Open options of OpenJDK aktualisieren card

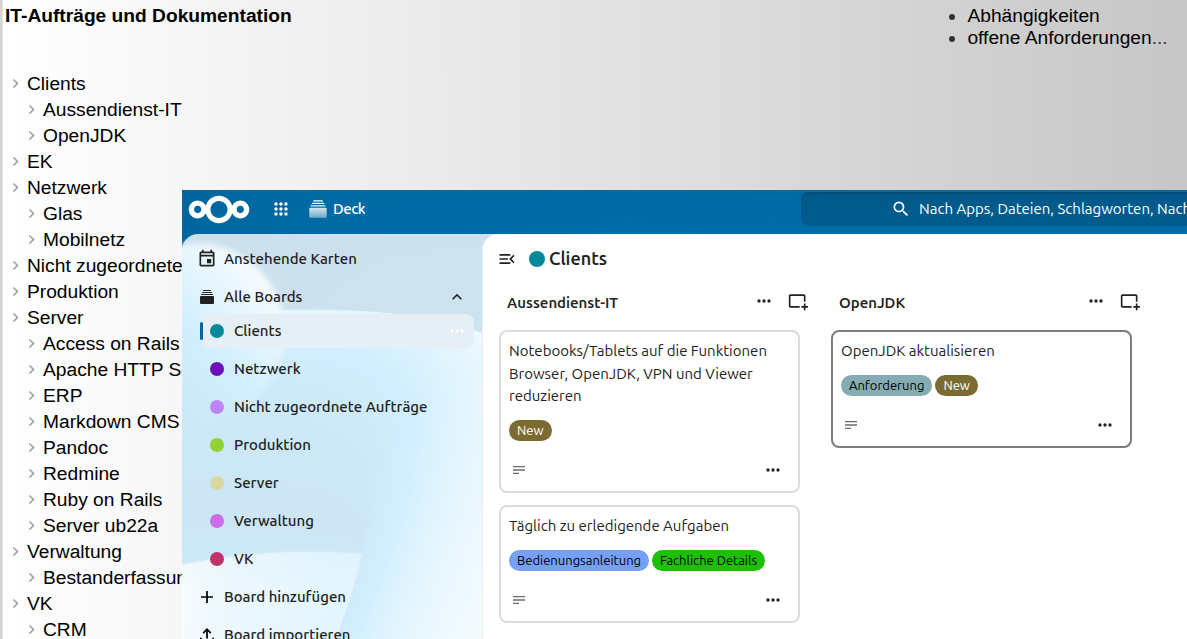click(1105, 425)
